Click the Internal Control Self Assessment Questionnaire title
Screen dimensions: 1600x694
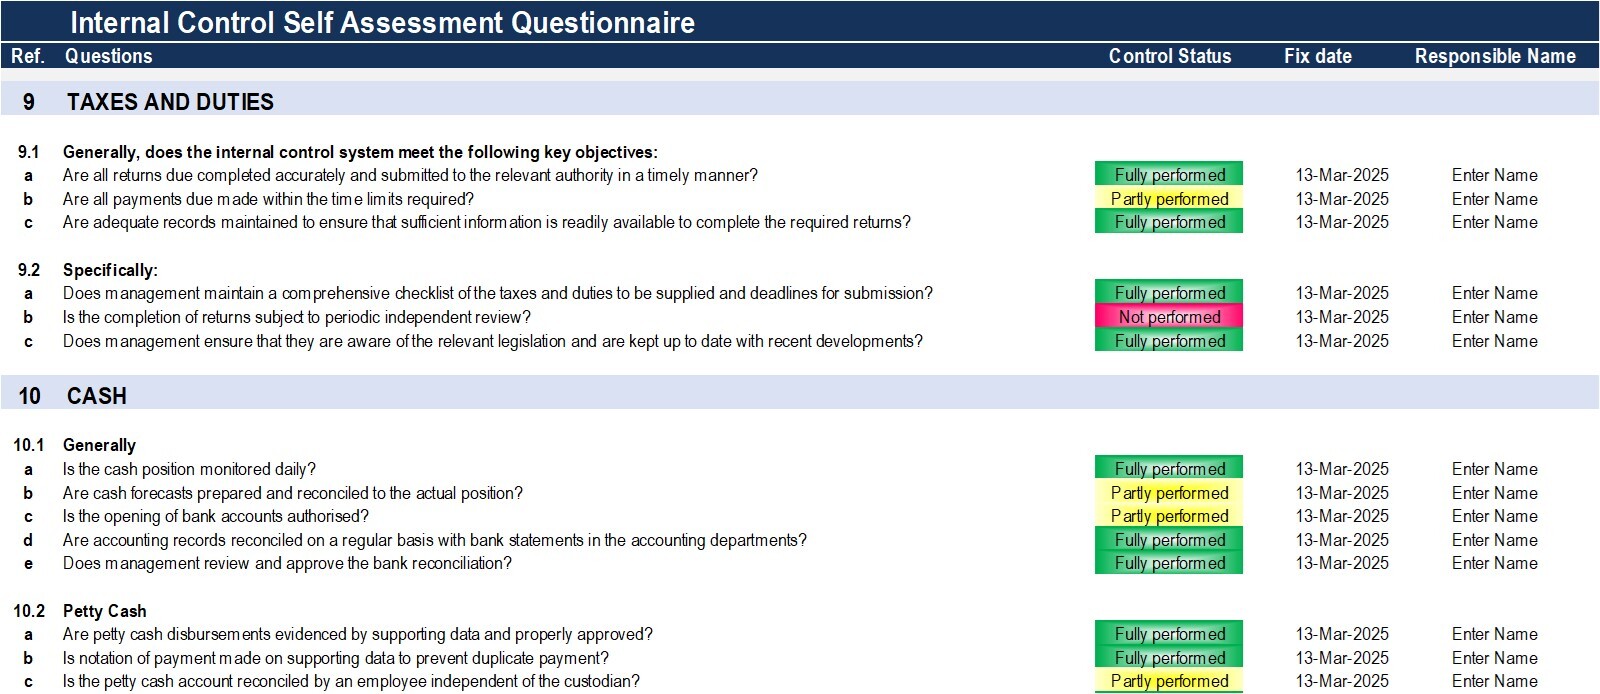[x=382, y=22]
